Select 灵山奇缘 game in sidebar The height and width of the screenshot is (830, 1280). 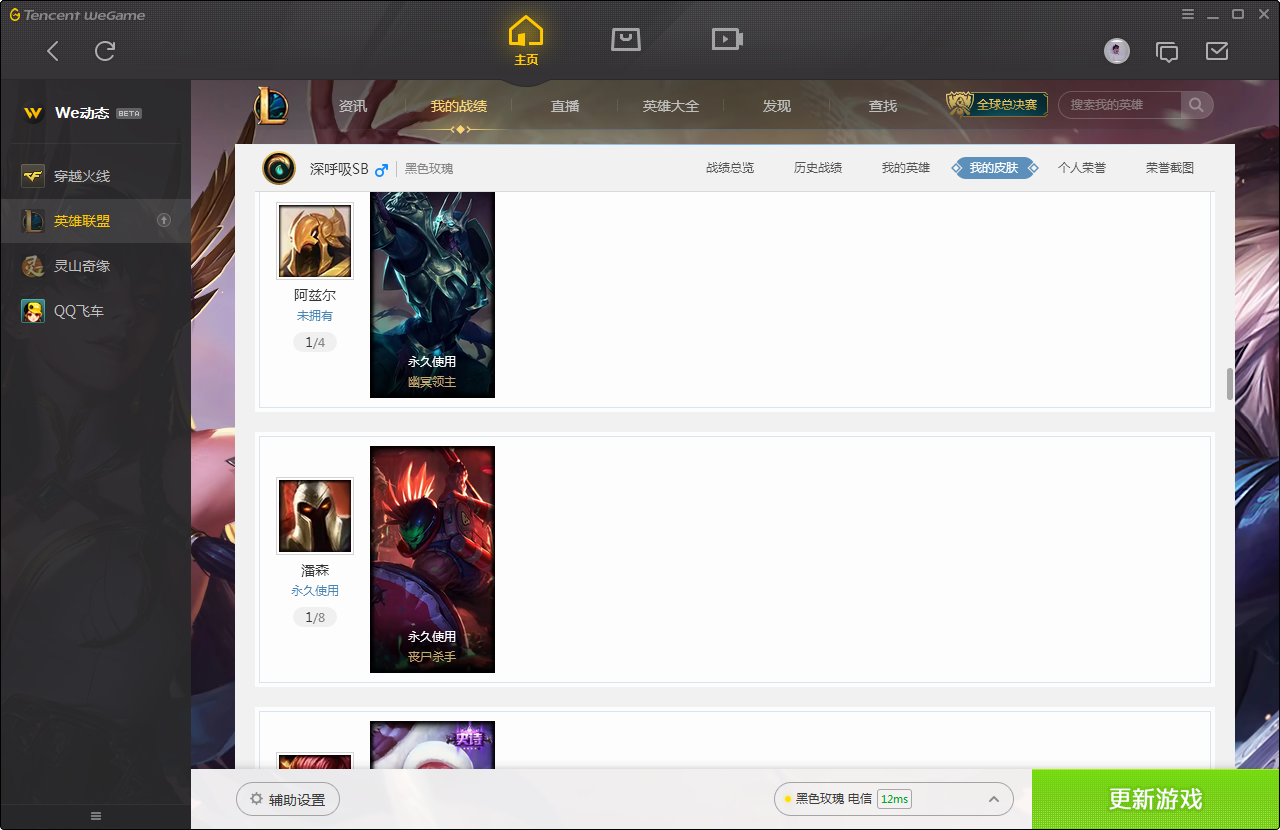click(x=95, y=266)
